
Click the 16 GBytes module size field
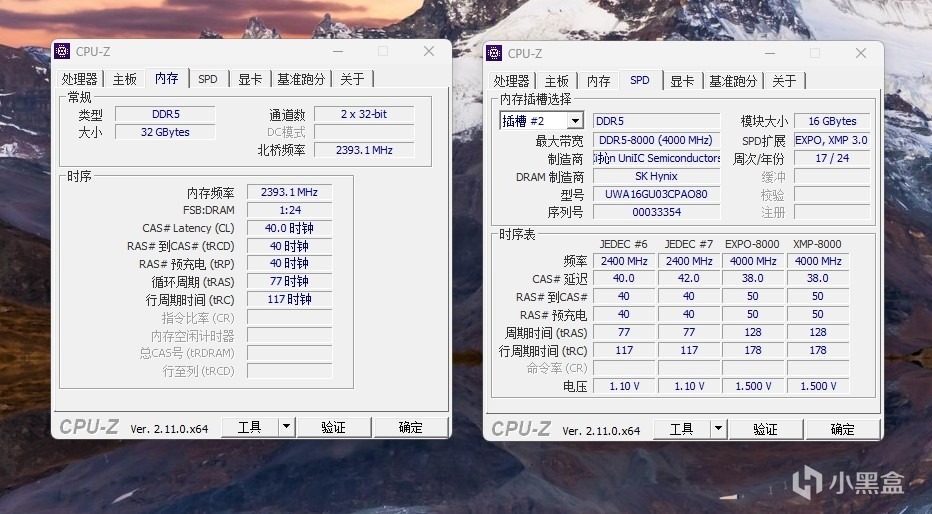(832, 121)
